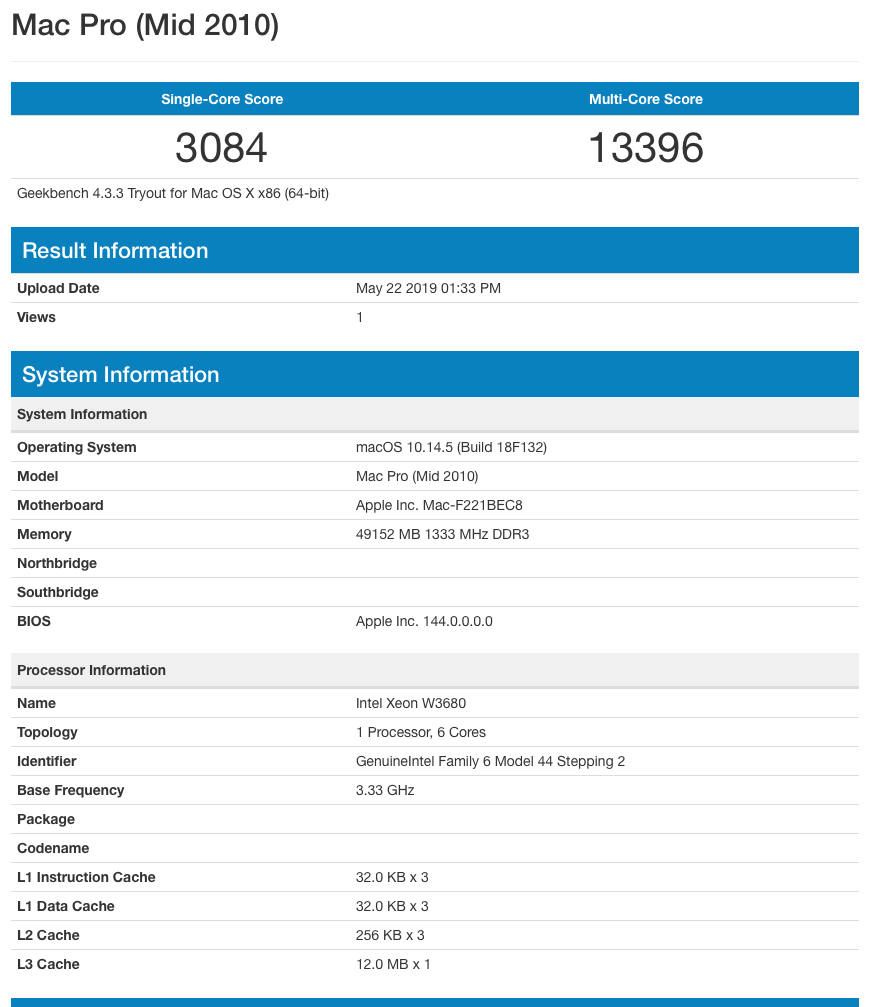This screenshot has width=870, height=1007.
Task: Select macOS 10.14.5 (Build 18F132) value
Action: (451, 448)
